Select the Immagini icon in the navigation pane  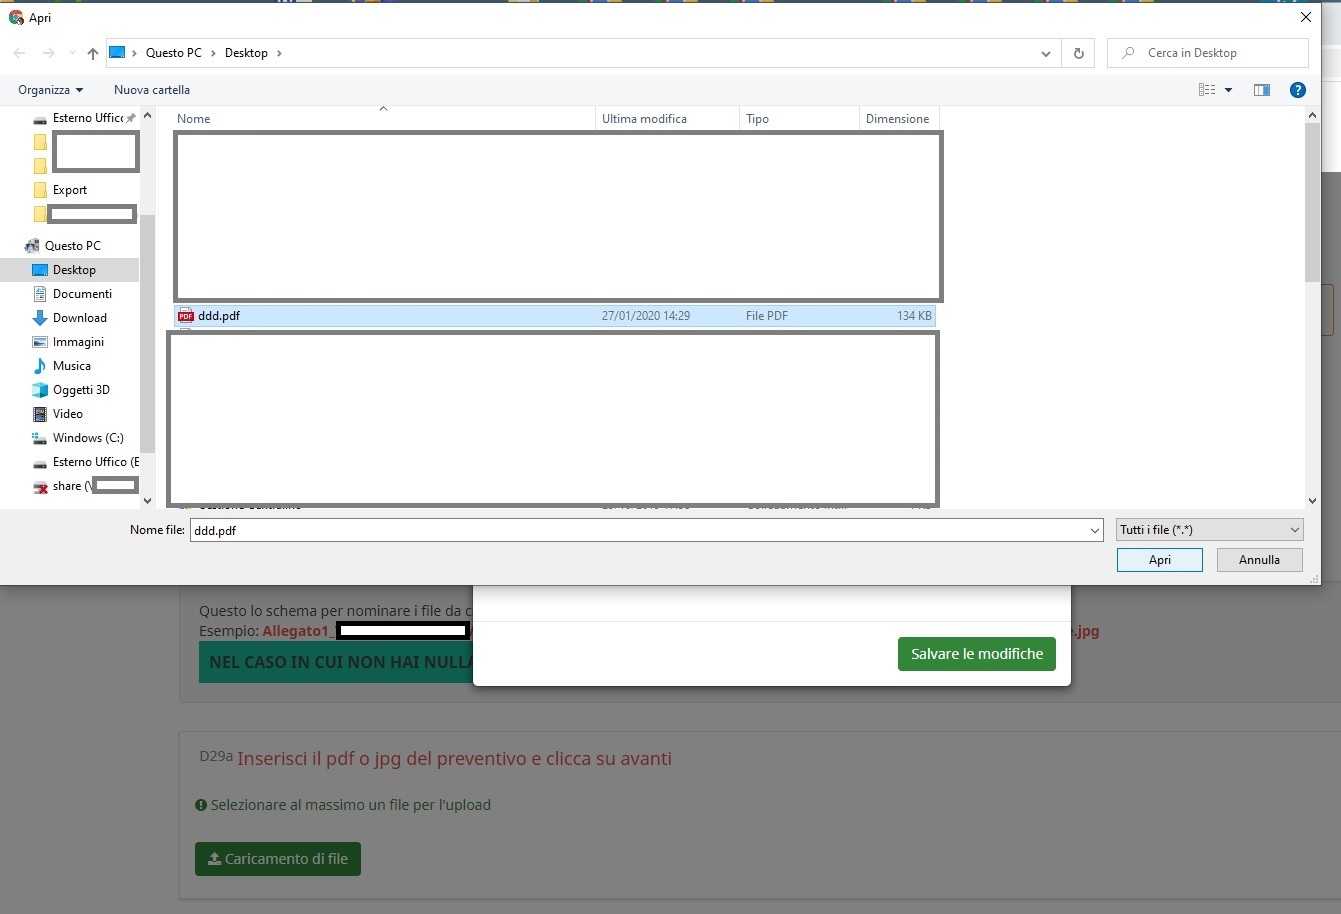coord(40,342)
